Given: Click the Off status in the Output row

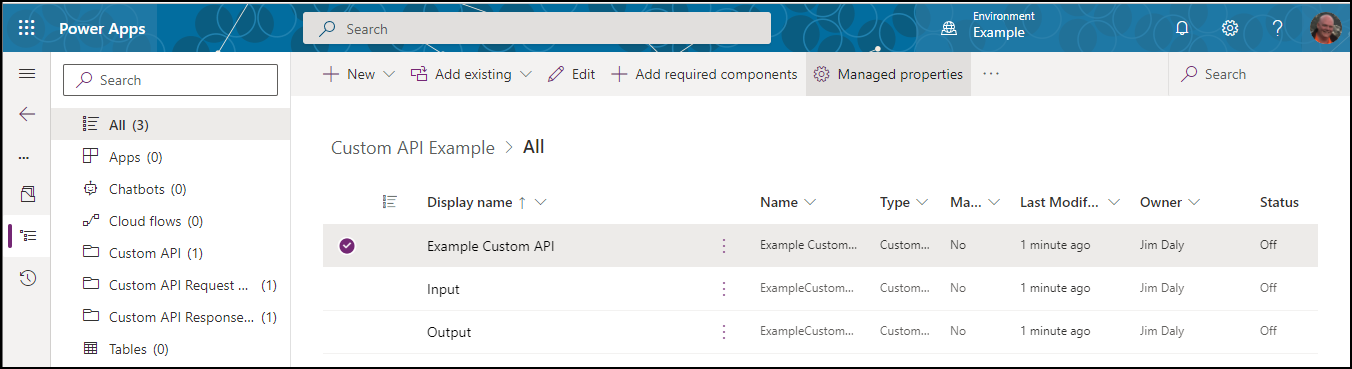Looking at the screenshot, I should click(1268, 331).
